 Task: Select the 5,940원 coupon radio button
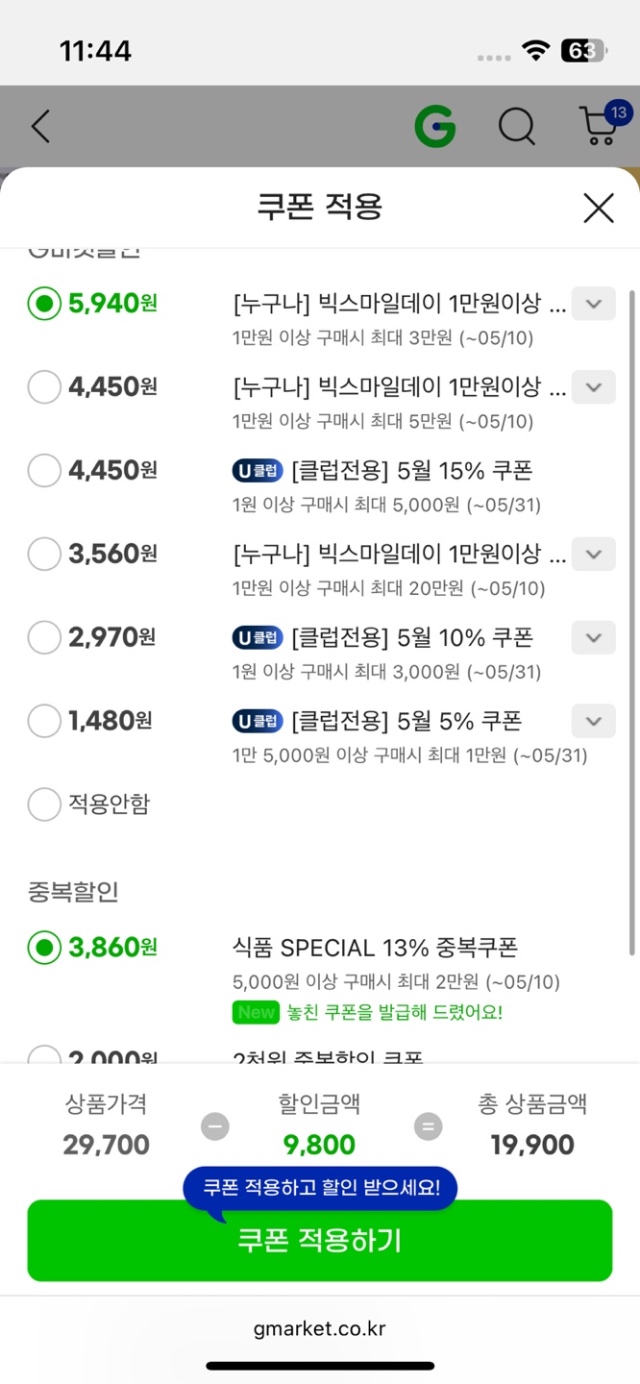coord(44,303)
